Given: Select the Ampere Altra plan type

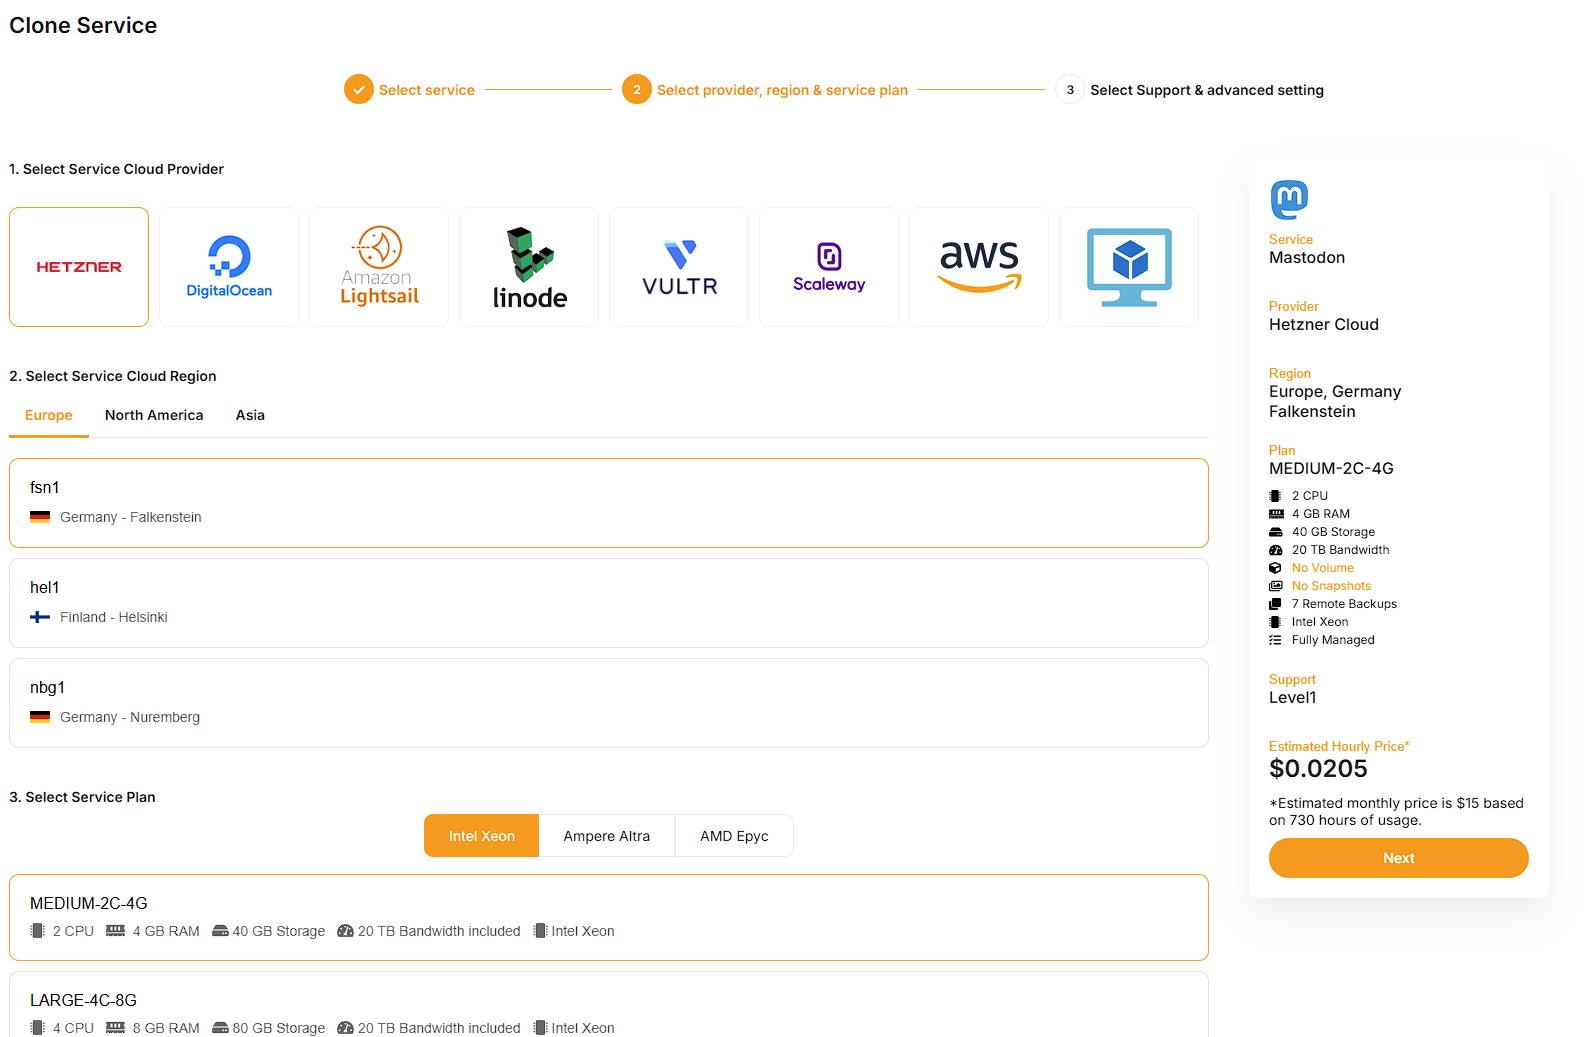Looking at the screenshot, I should click(606, 836).
